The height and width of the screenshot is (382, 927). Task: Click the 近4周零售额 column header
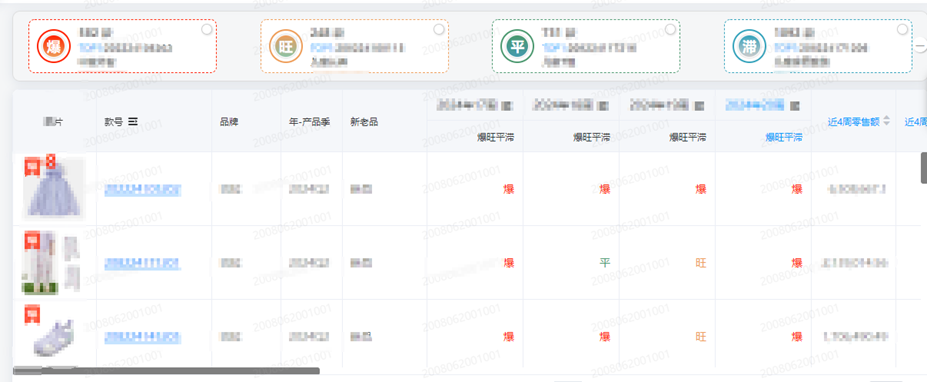point(854,122)
